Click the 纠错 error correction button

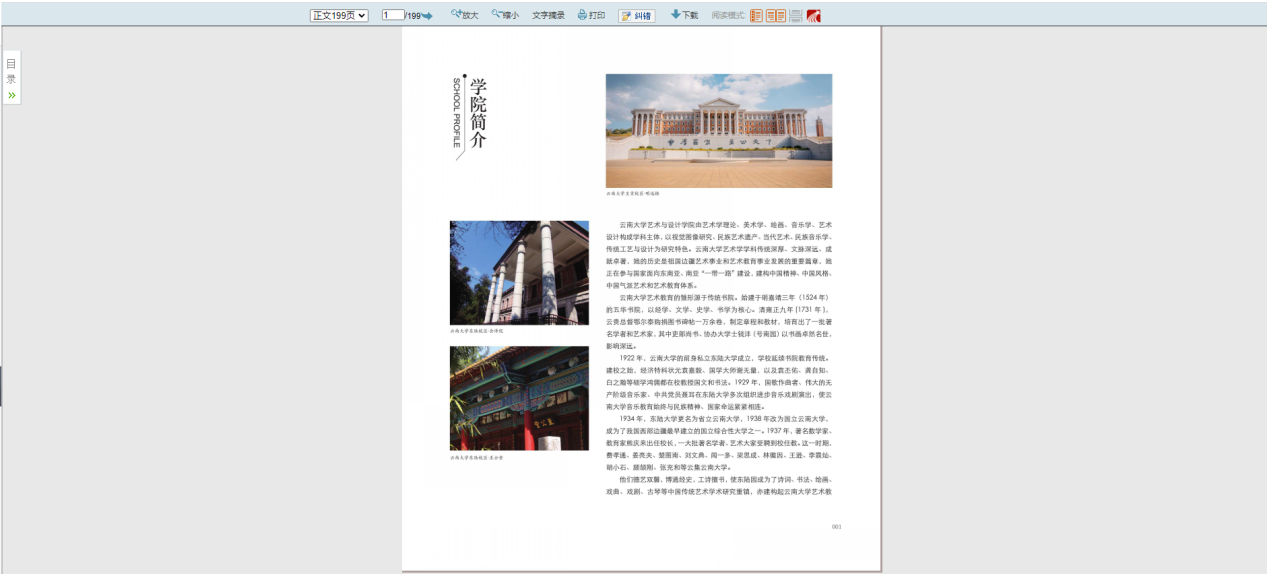coord(637,15)
